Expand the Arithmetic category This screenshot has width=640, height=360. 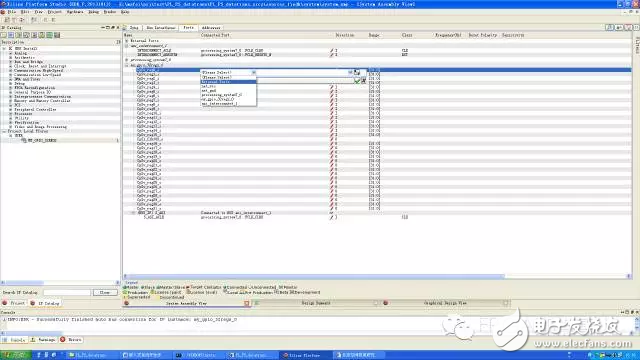tap(11, 58)
